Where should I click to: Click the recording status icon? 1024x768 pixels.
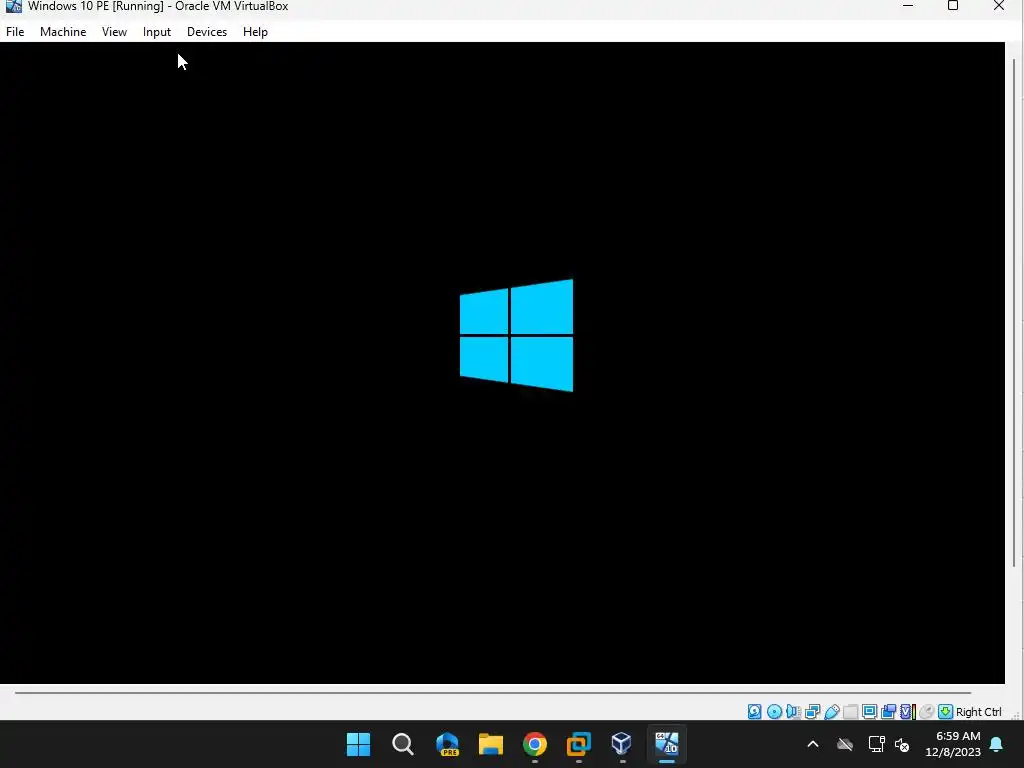click(x=889, y=712)
